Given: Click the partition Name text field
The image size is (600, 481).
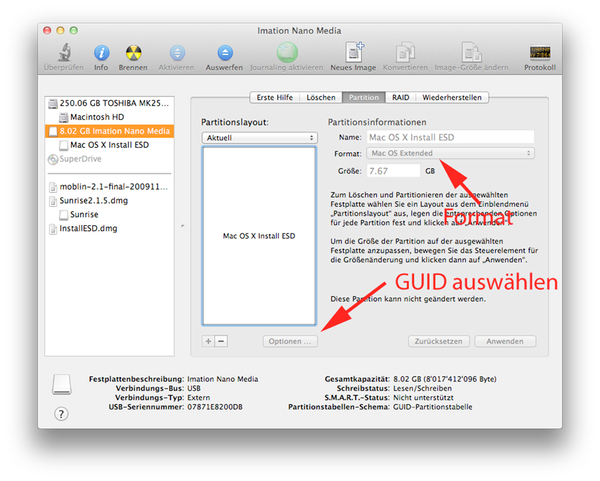Looking at the screenshot, I should (450, 136).
